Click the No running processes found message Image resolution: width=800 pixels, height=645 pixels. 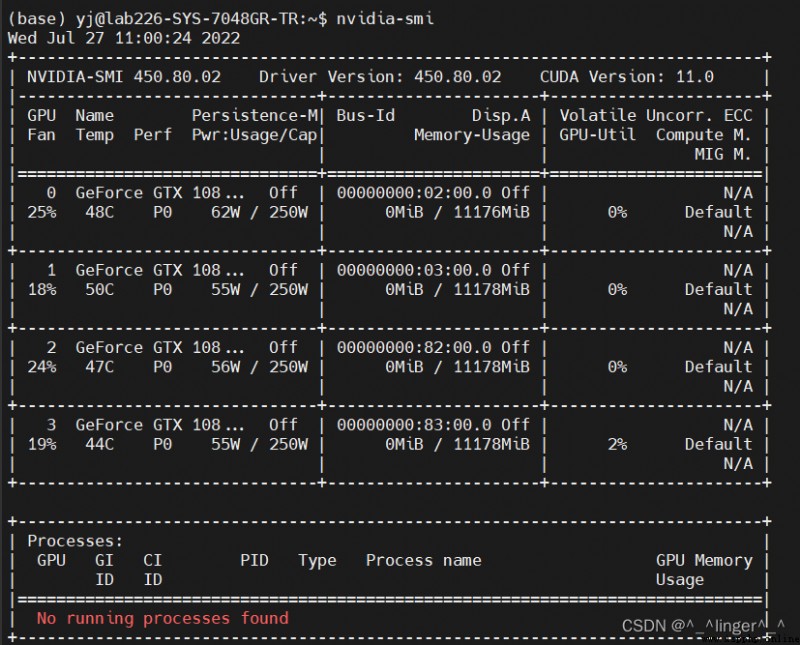point(162,618)
